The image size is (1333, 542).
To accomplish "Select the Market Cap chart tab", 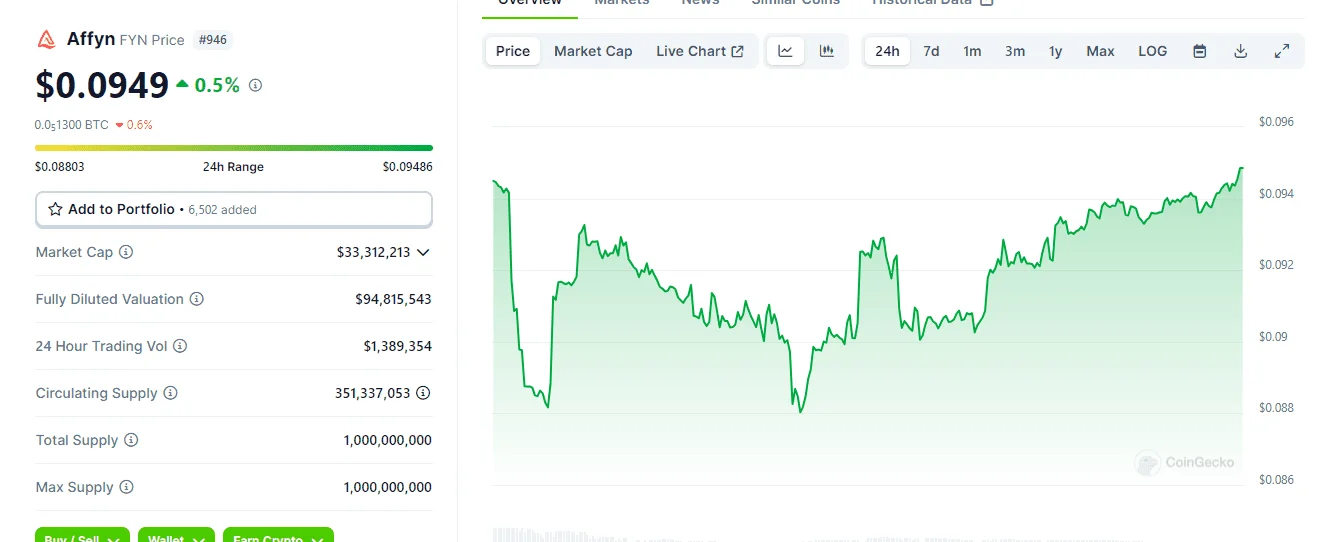I will (593, 51).
